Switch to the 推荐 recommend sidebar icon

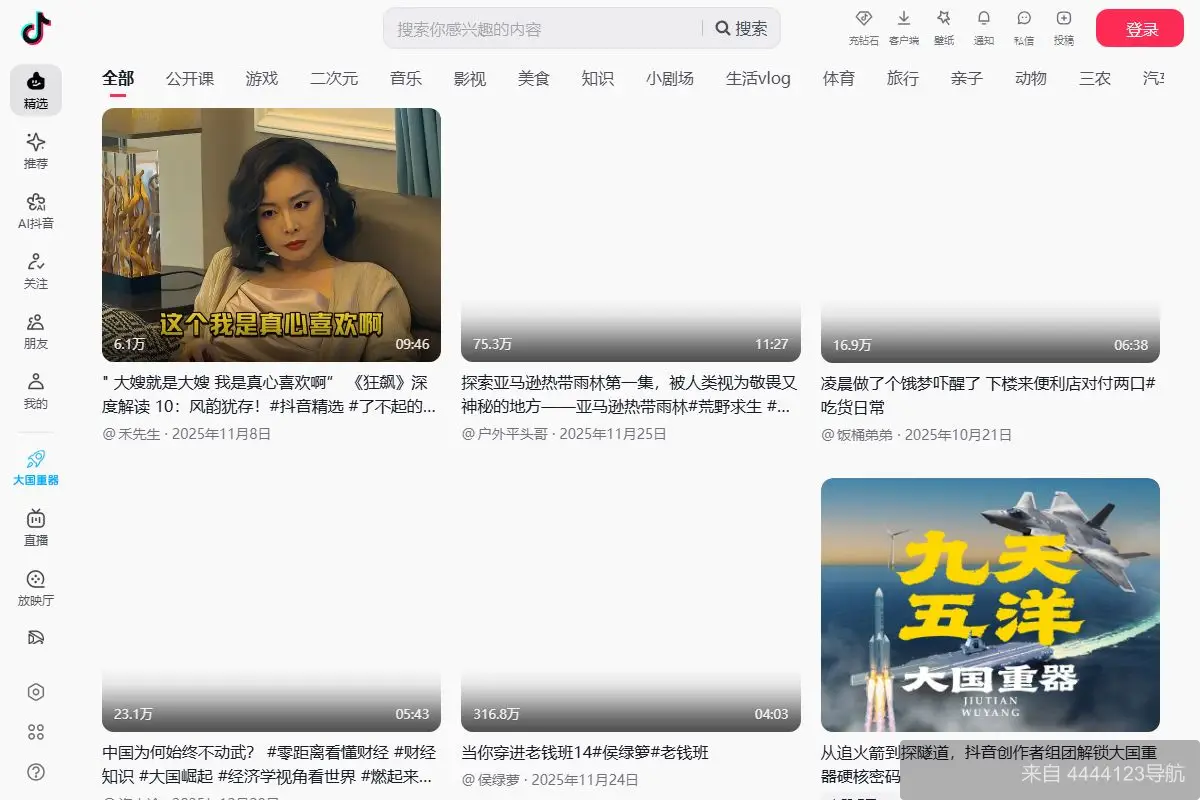(x=36, y=152)
